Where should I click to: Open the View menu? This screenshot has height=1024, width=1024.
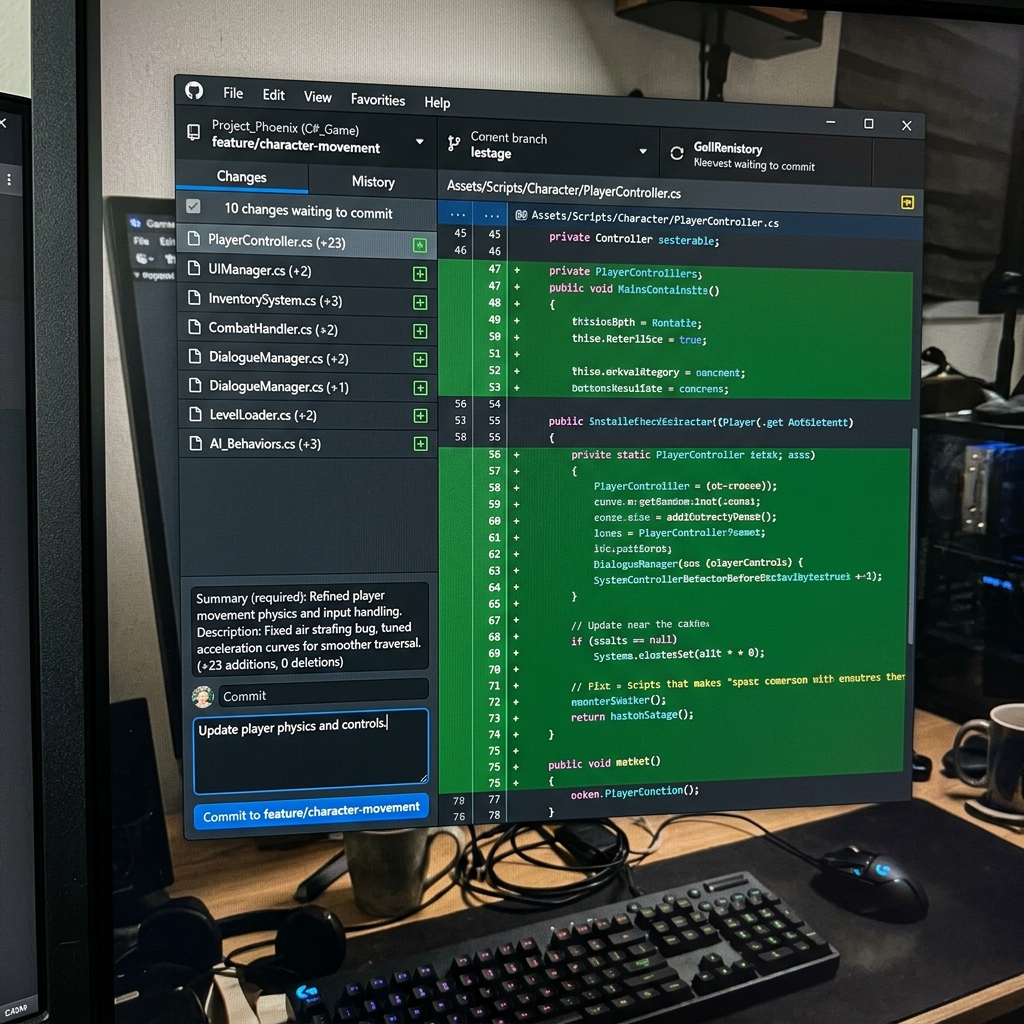point(317,97)
